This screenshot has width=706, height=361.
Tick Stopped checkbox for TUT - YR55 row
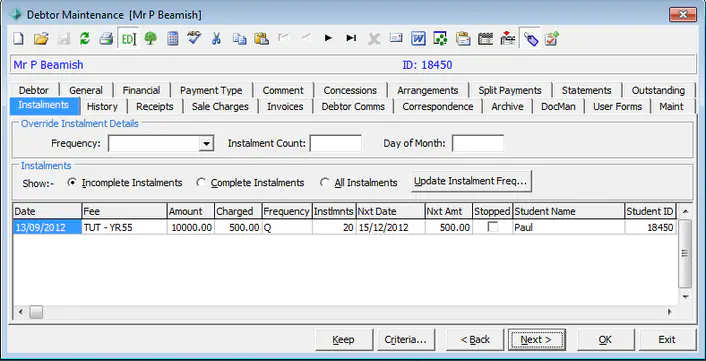[493, 227]
